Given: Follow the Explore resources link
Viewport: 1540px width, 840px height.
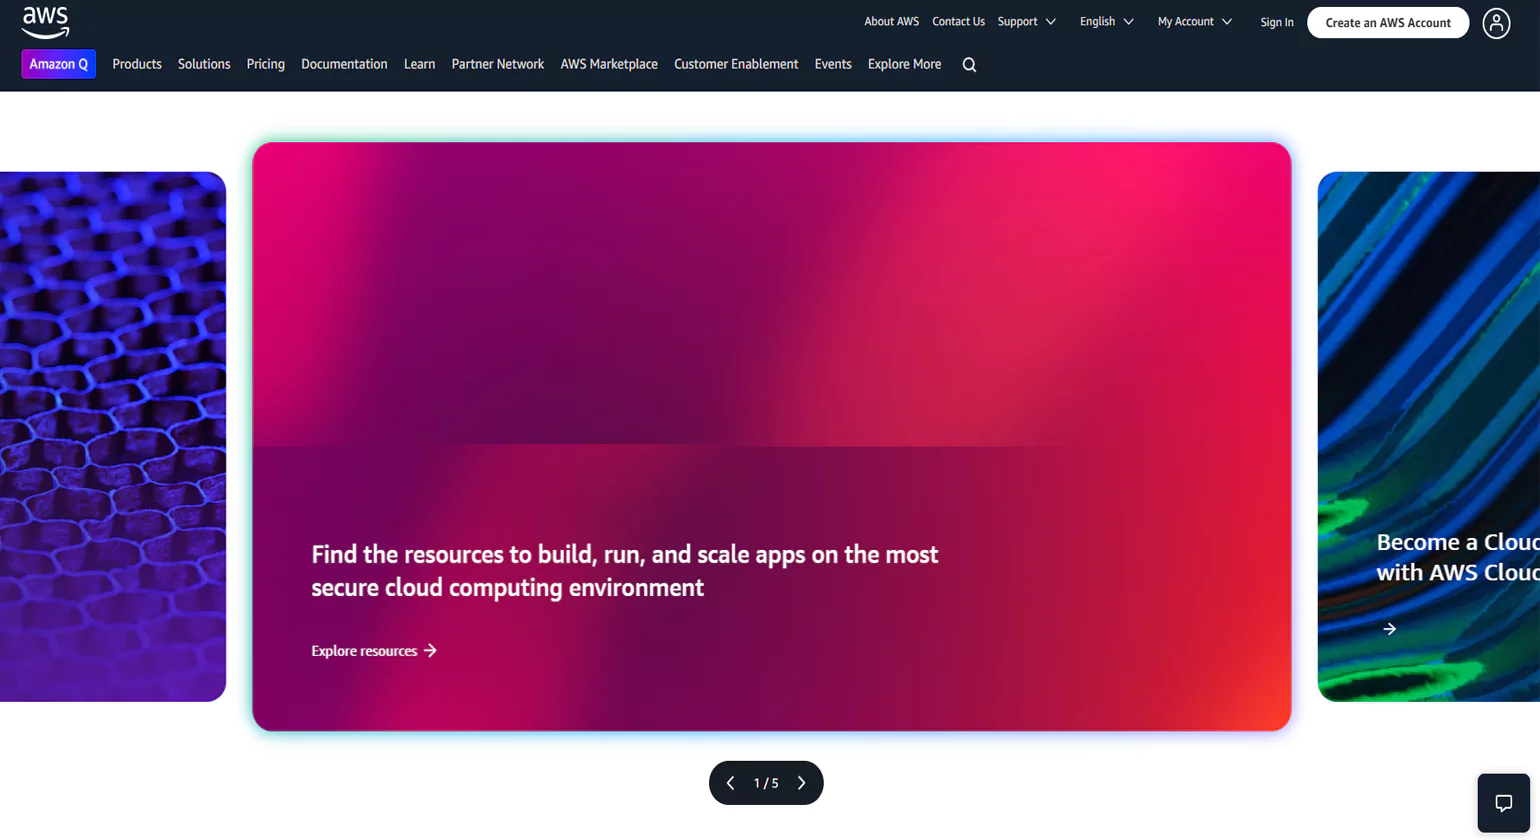Looking at the screenshot, I should pos(363,650).
